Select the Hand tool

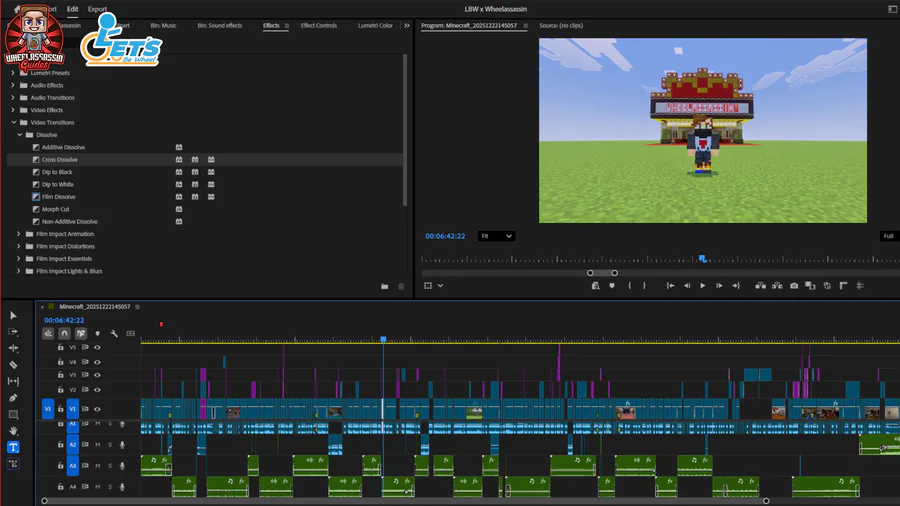click(x=13, y=430)
